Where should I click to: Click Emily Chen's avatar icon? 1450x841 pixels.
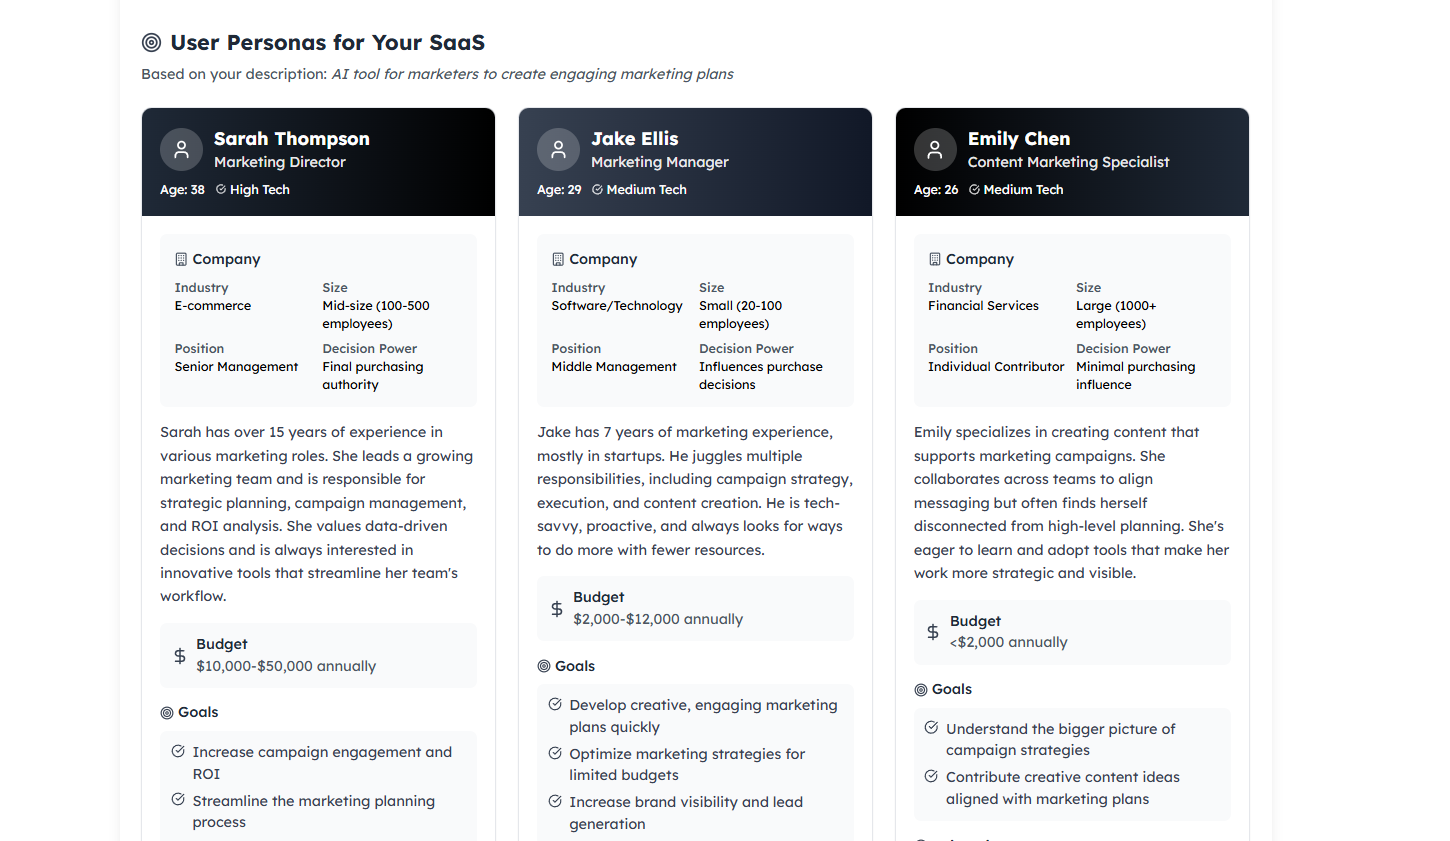click(x=935, y=150)
